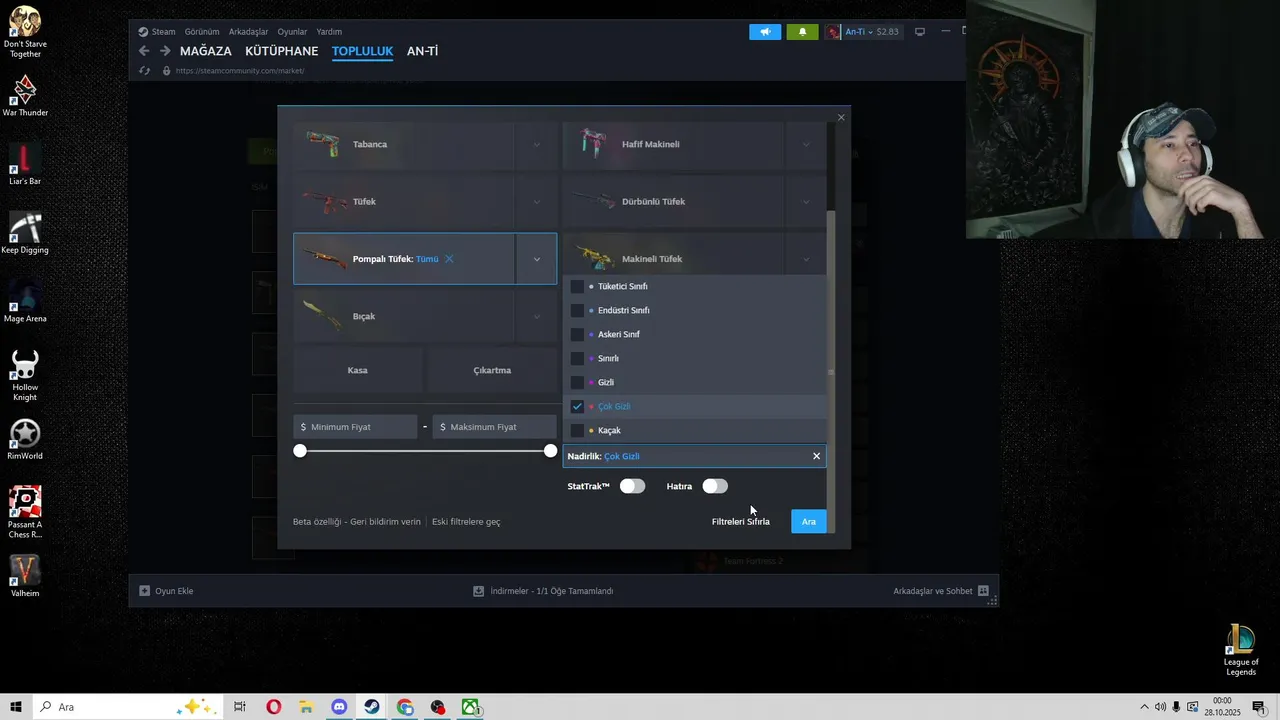Launch Liar's Bar desktop shortcut
Screen dimensions: 1280x720
(x=25, y=163)
